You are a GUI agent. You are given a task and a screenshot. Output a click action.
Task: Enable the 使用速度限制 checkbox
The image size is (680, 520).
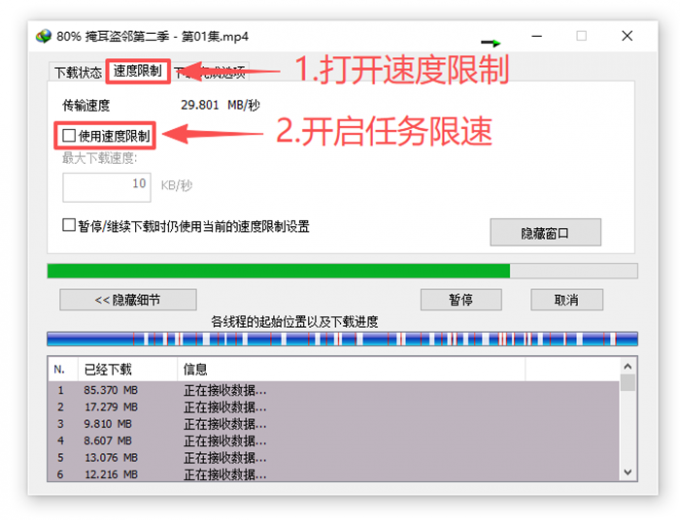[x=69, y=136]
